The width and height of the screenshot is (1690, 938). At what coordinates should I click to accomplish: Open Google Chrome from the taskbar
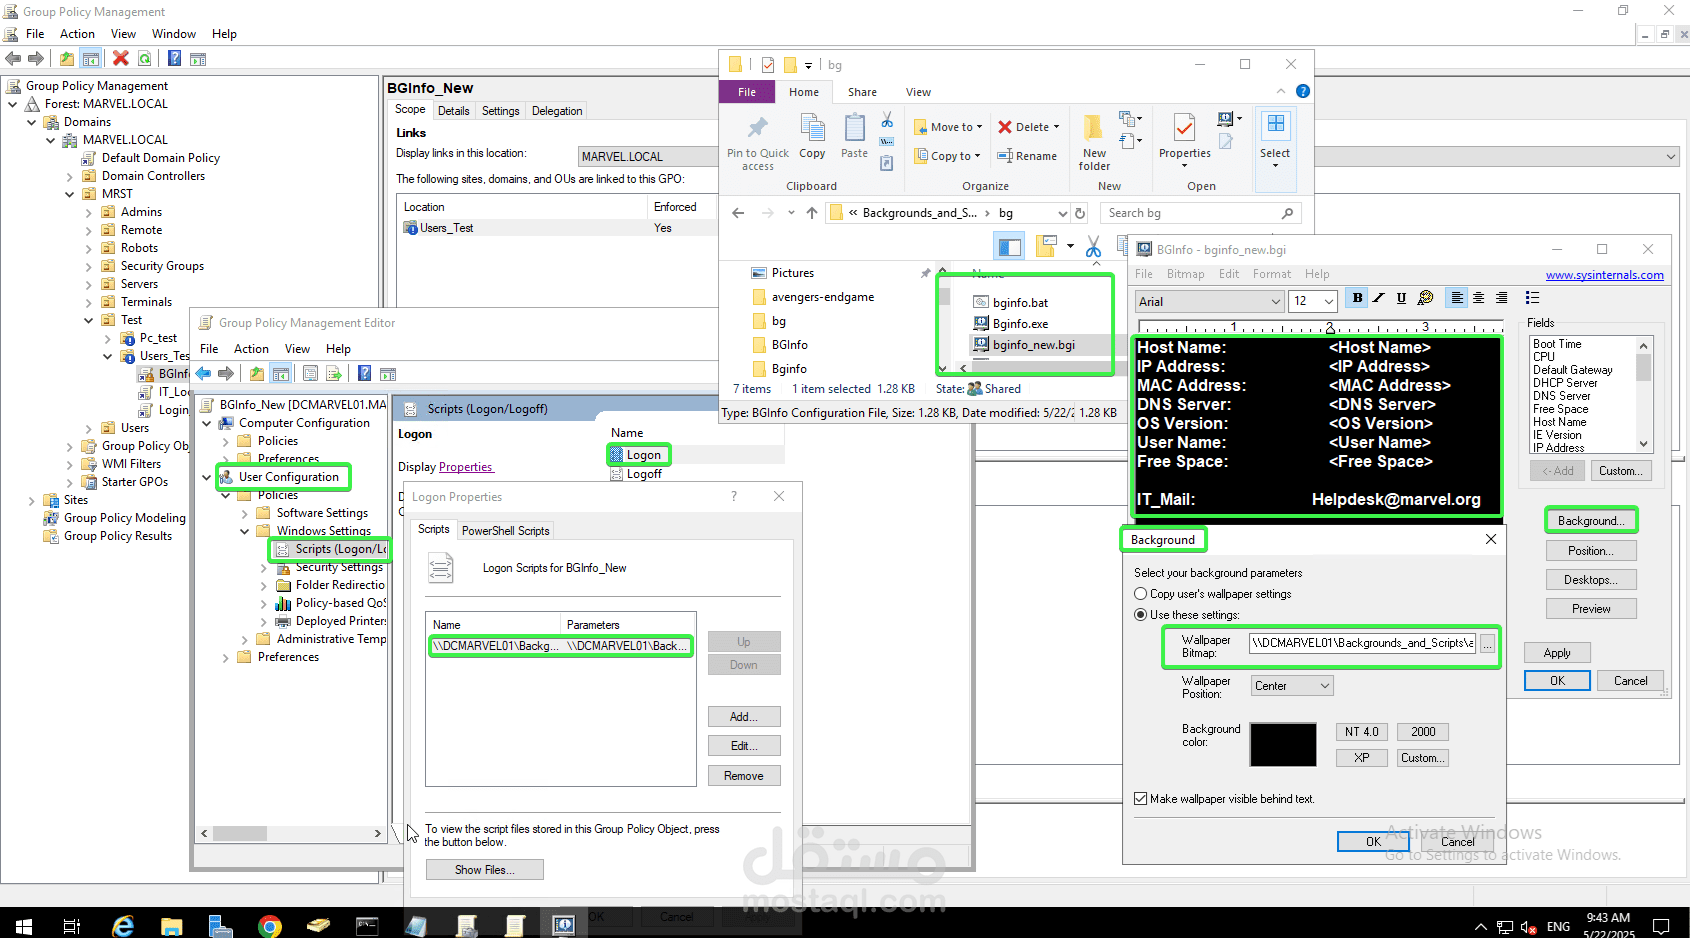tap(269, 926)
